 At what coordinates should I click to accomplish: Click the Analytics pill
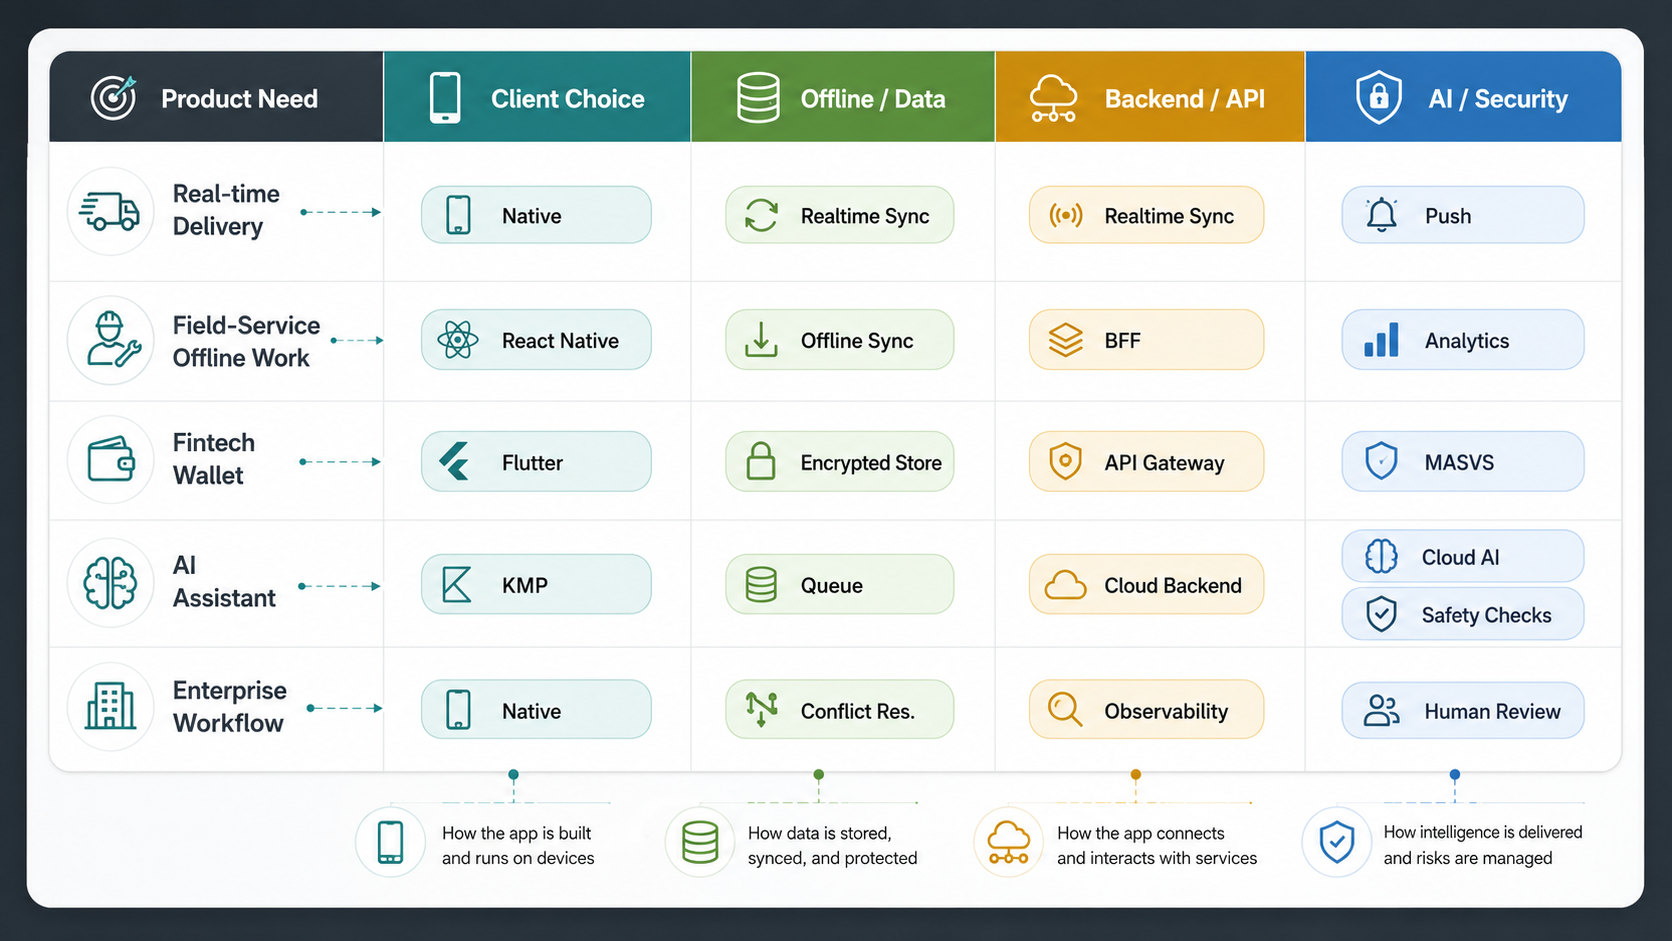point(1463,340)
